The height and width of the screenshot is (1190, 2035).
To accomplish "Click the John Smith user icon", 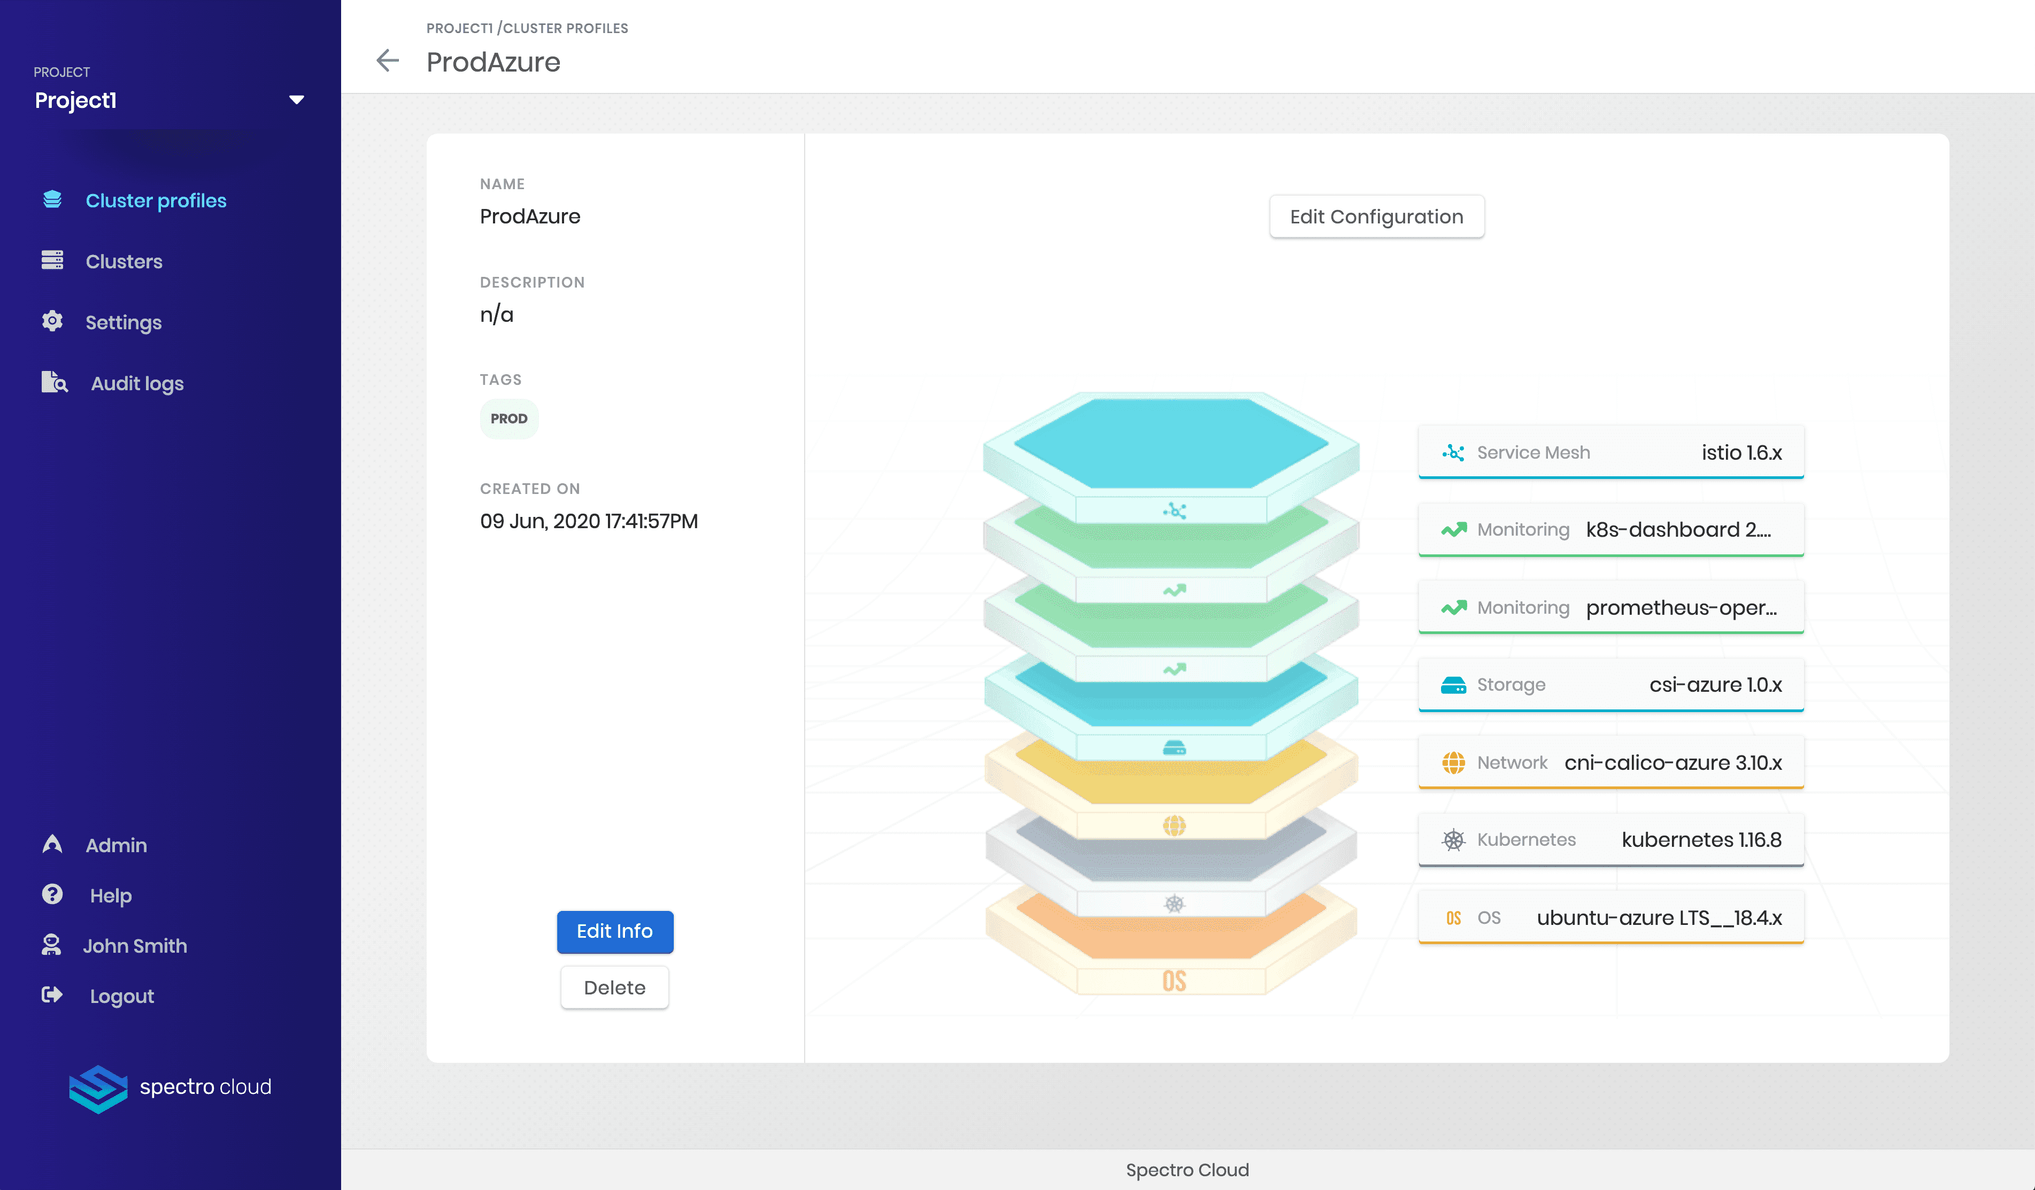I will 51,944.
